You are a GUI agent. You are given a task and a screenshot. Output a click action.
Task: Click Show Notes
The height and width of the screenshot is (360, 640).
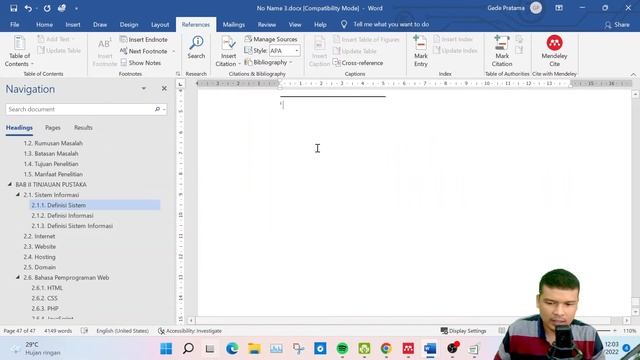[141, 63]
